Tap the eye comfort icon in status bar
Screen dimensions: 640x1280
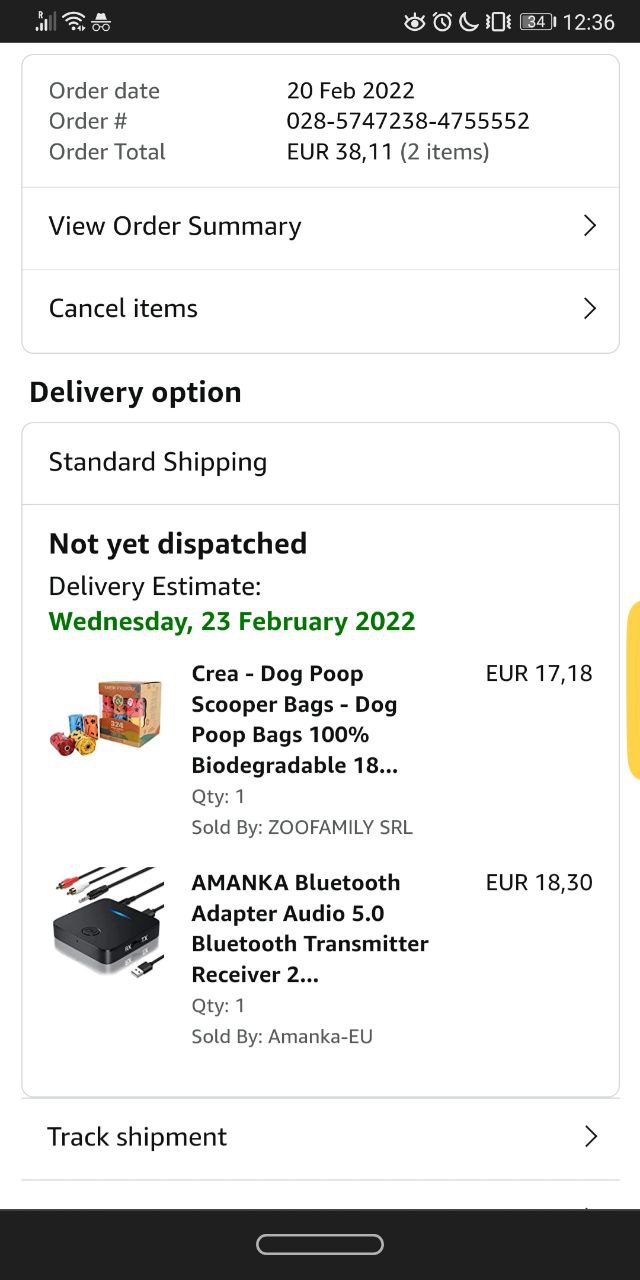(414, 22)
